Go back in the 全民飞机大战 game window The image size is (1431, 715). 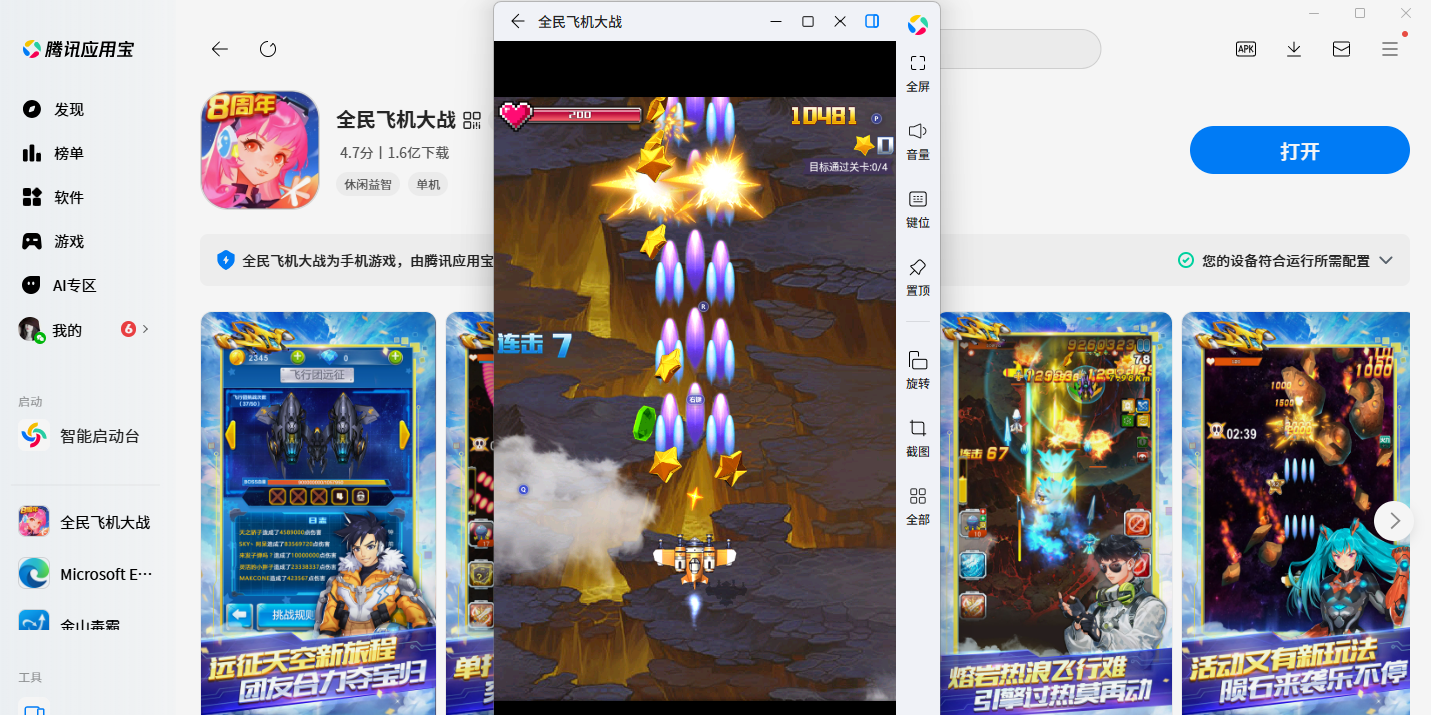point(517,21)
